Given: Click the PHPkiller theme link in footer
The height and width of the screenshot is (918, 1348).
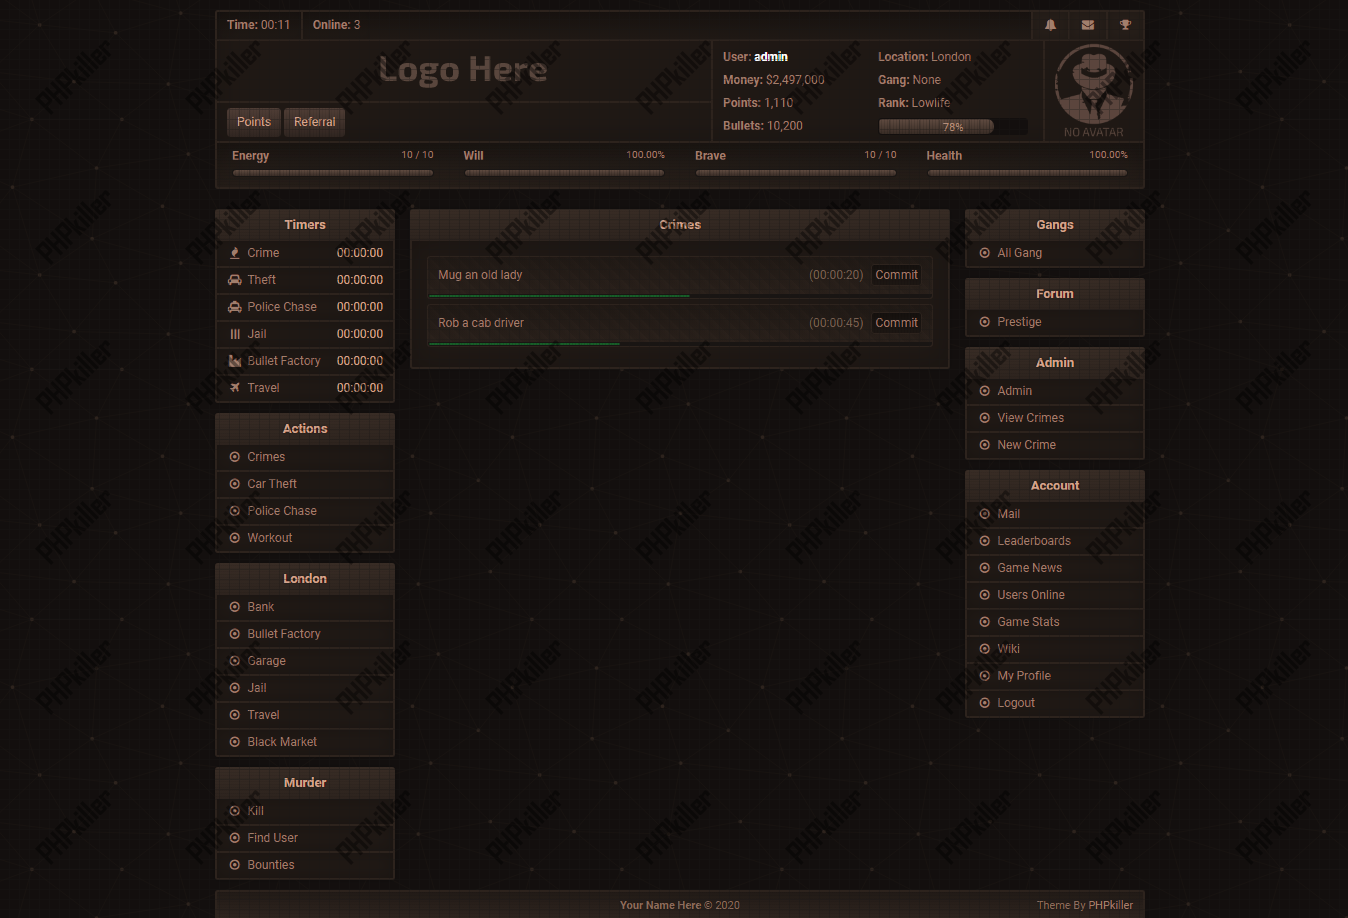Looking at the screenshot, I should click(1110, 905).
